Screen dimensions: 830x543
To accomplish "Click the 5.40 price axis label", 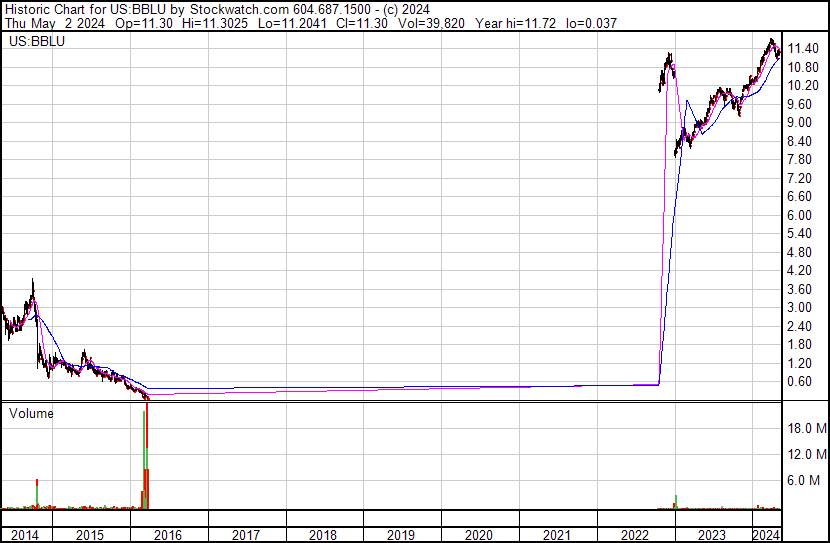I will click(799, 233).
